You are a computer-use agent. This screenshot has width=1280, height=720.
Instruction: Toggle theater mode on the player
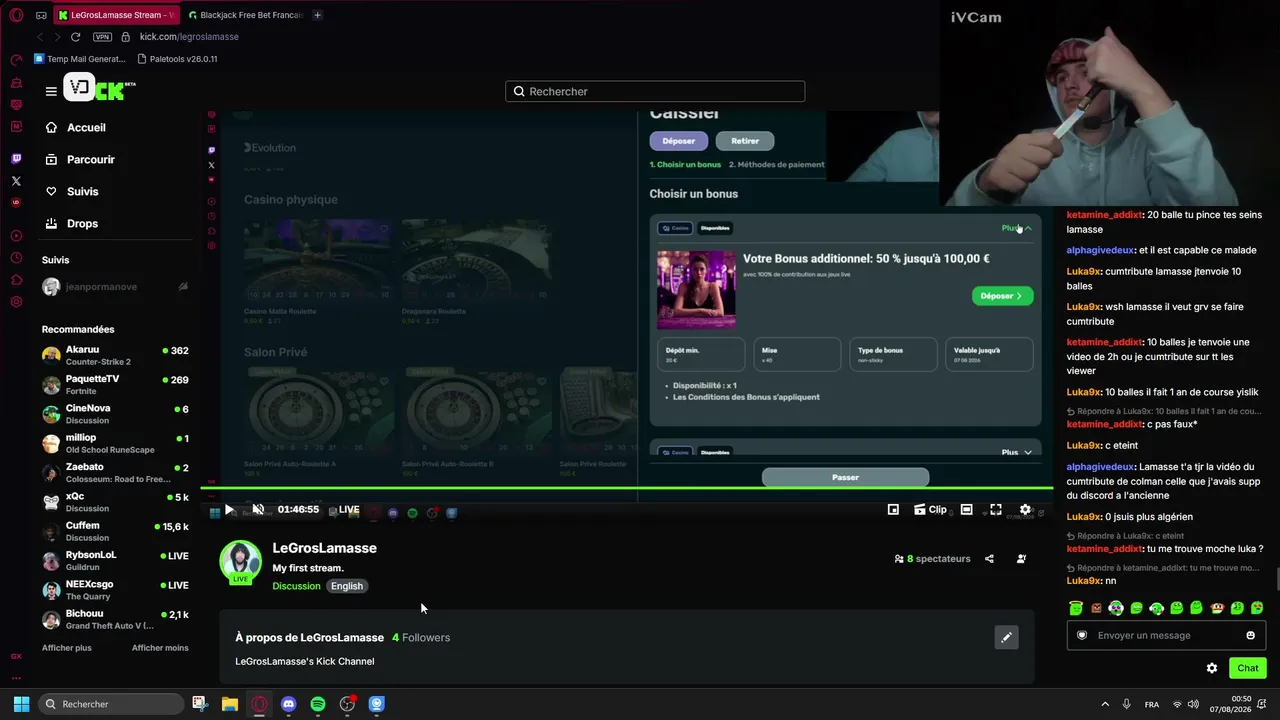[x=966, y=510]
